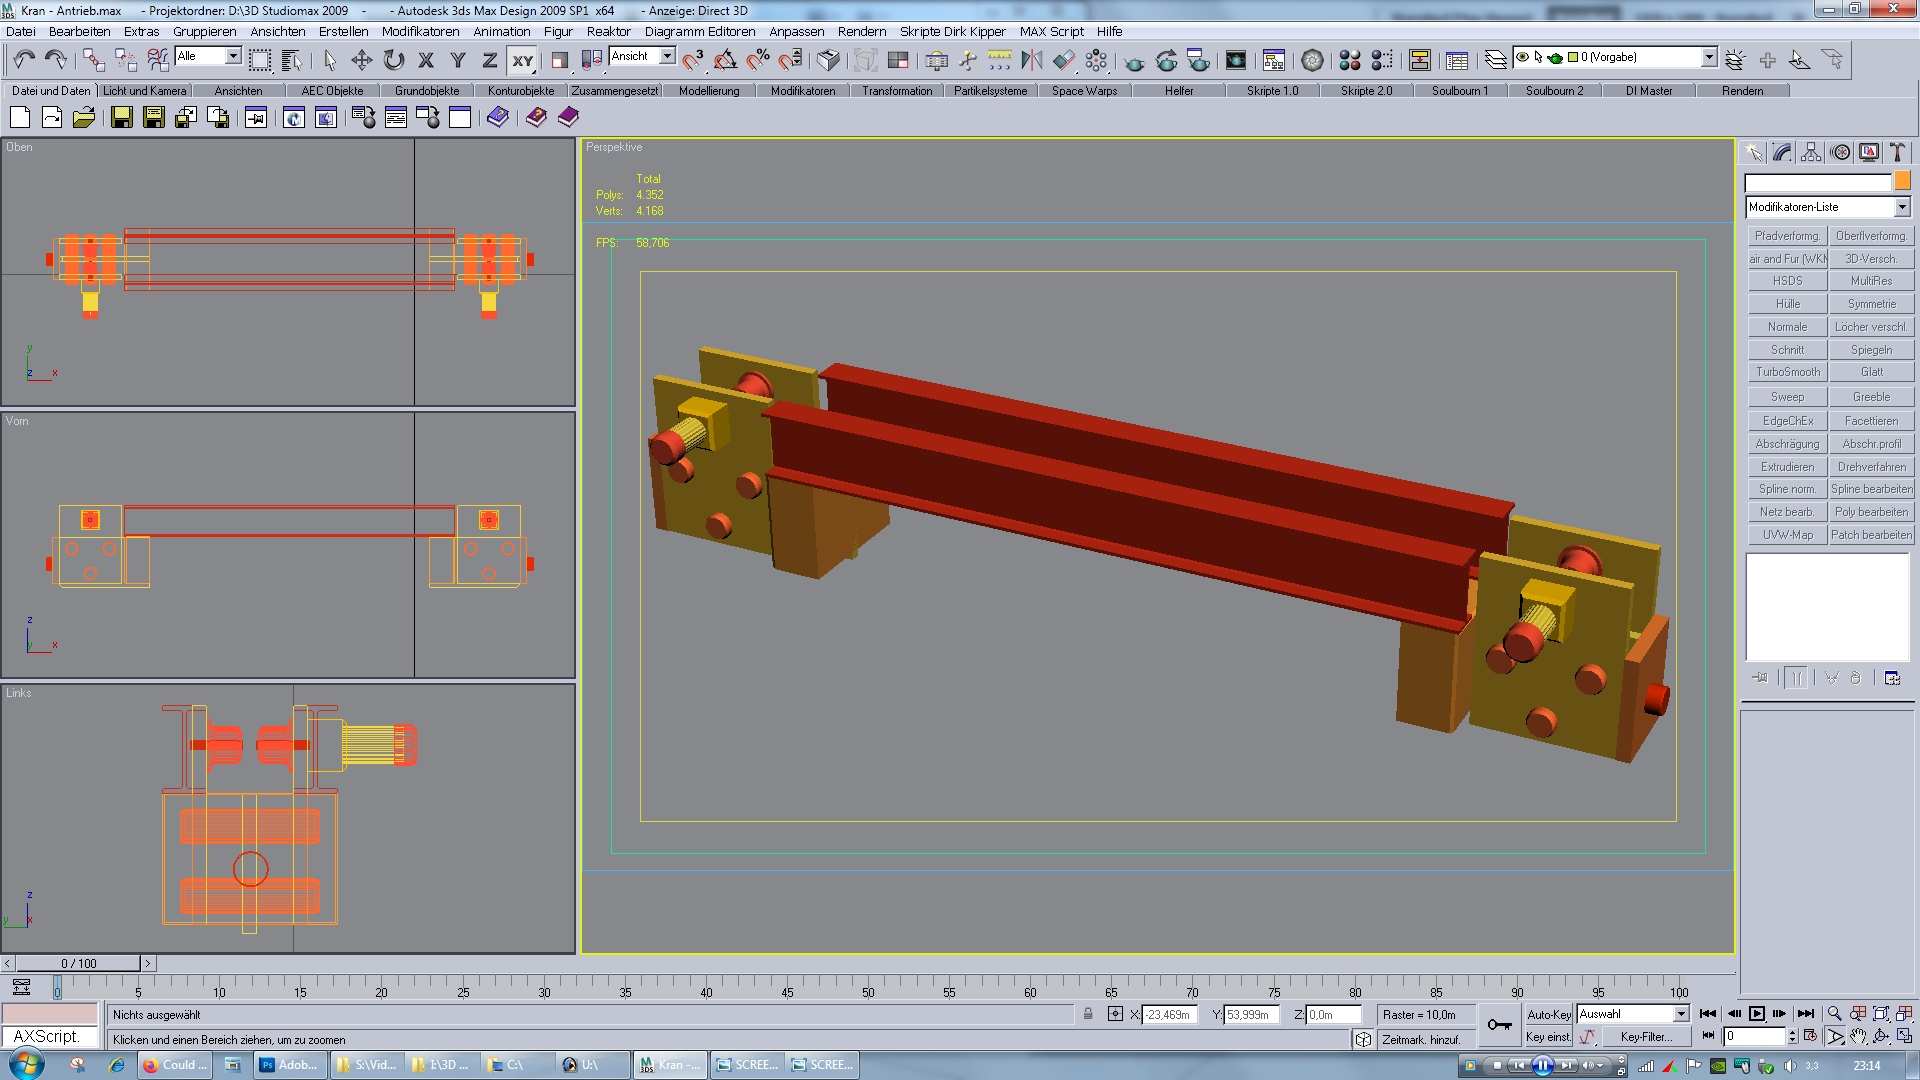Click the Mirror tool icon
Screen dimensions: 1920x1080
click(x=1032, y=61)
